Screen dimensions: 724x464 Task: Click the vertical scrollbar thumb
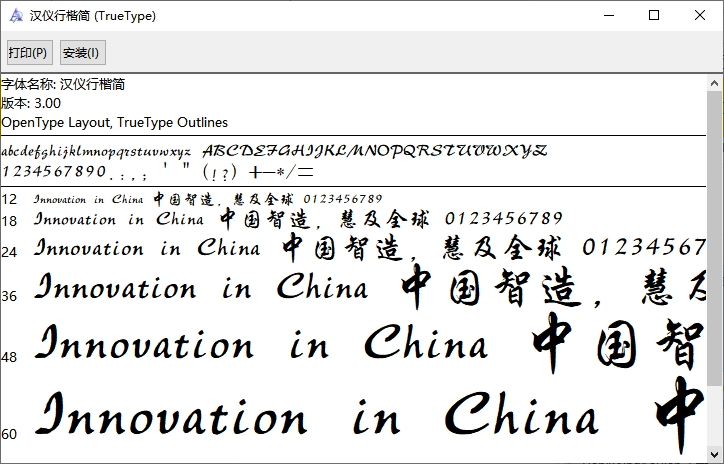point(714,237)
